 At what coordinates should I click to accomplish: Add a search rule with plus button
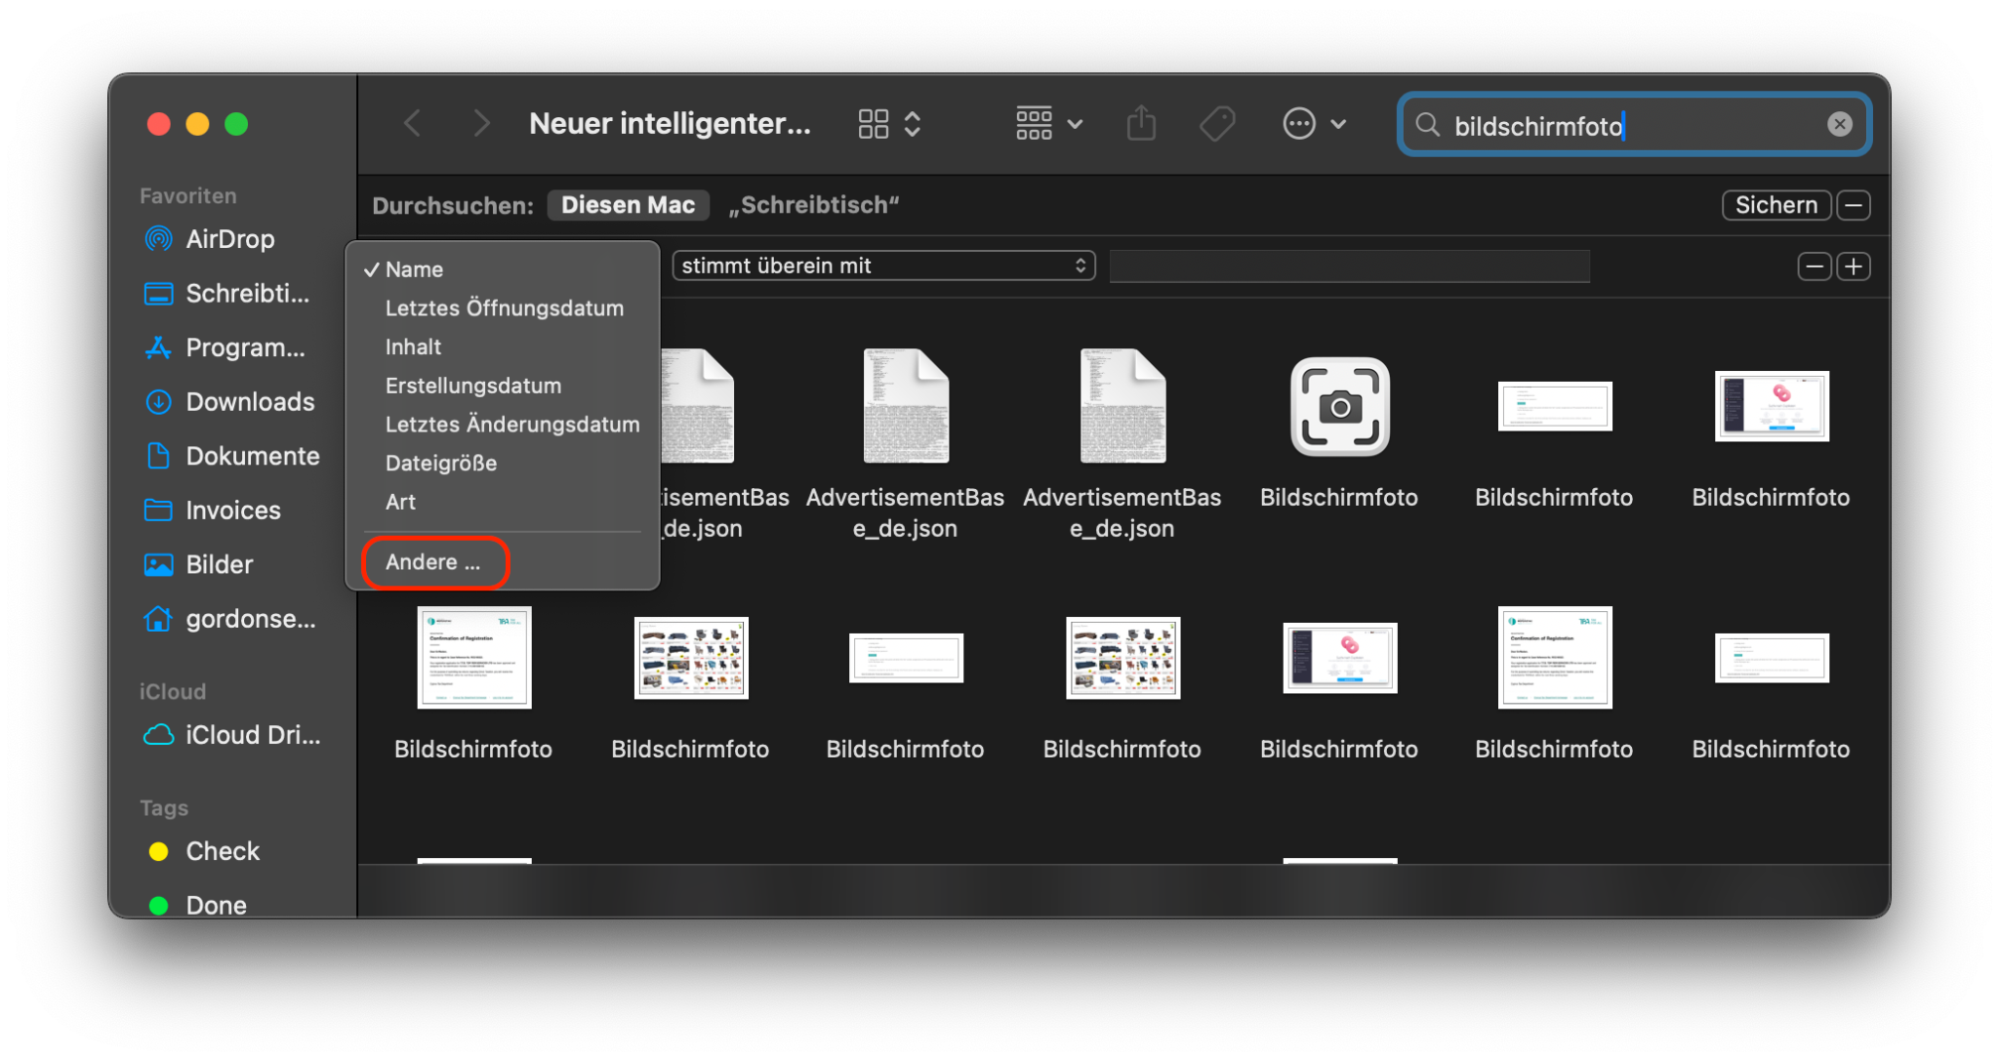click(1854, 266)
